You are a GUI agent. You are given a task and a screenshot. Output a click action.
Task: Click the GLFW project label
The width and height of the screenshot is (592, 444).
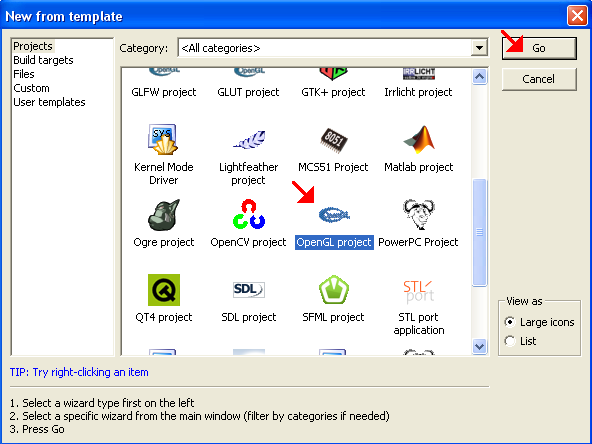164,92
